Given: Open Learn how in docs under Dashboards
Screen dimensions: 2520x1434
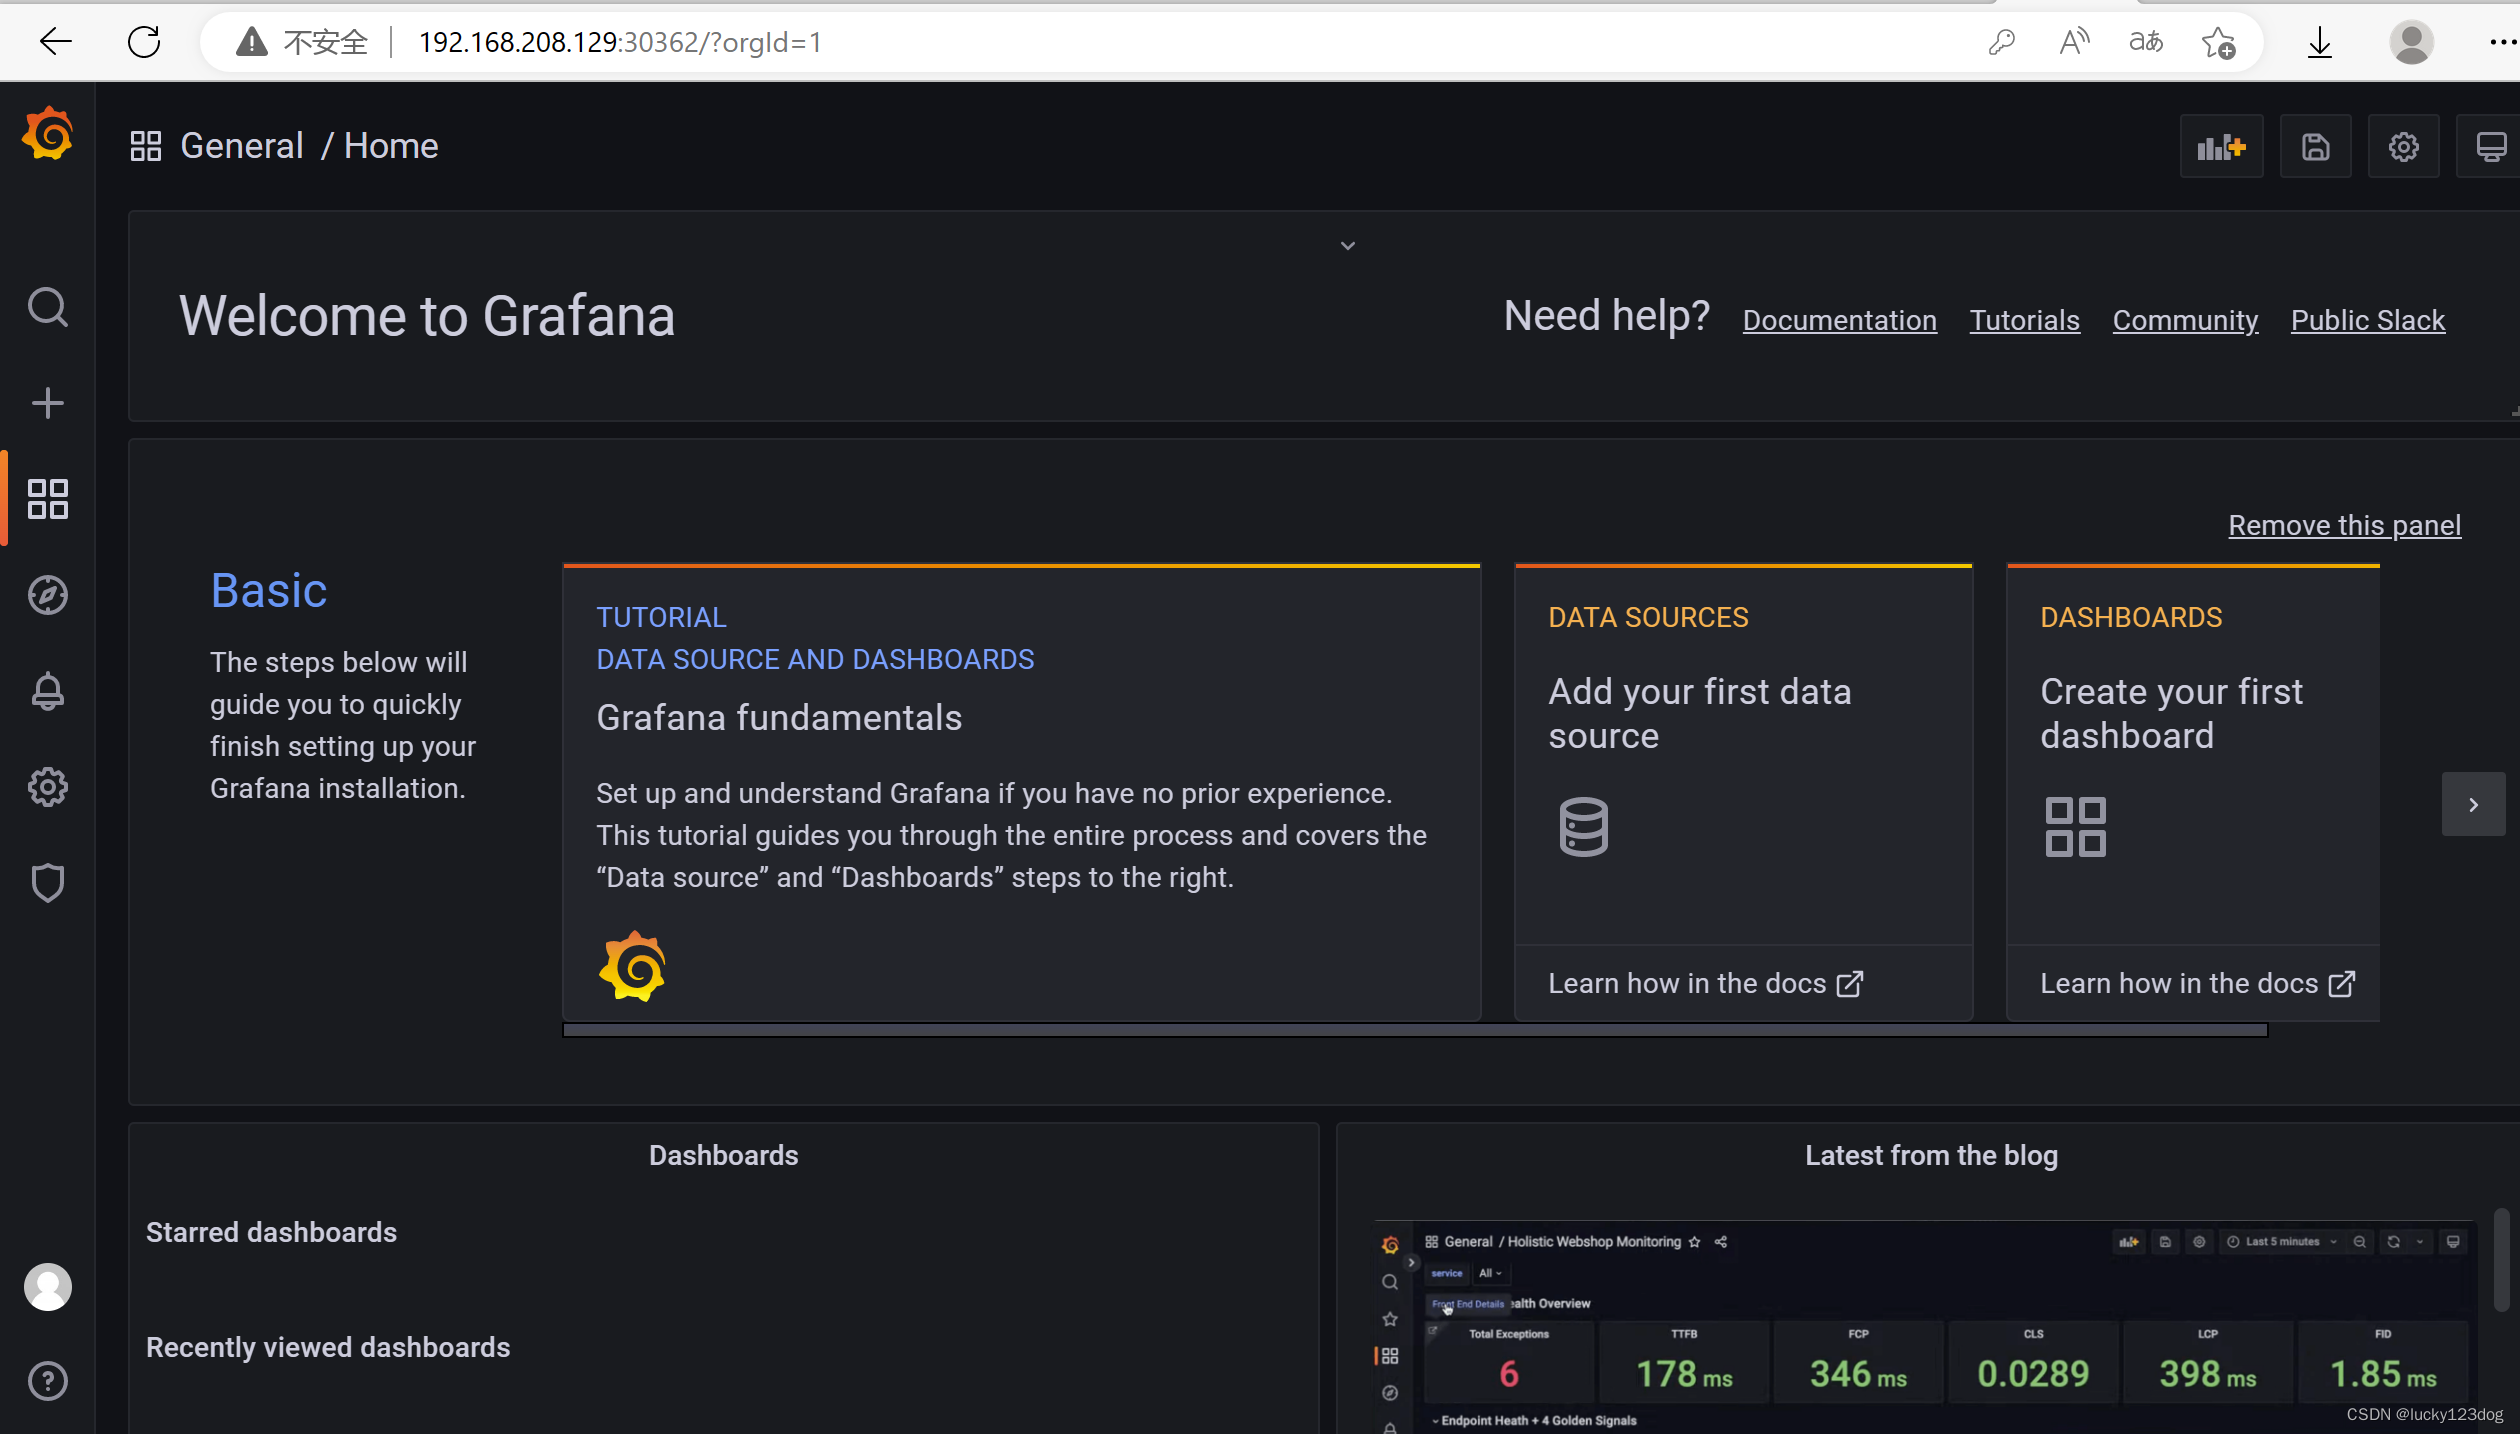Looking at the screenshot, I should point(2198,983).
